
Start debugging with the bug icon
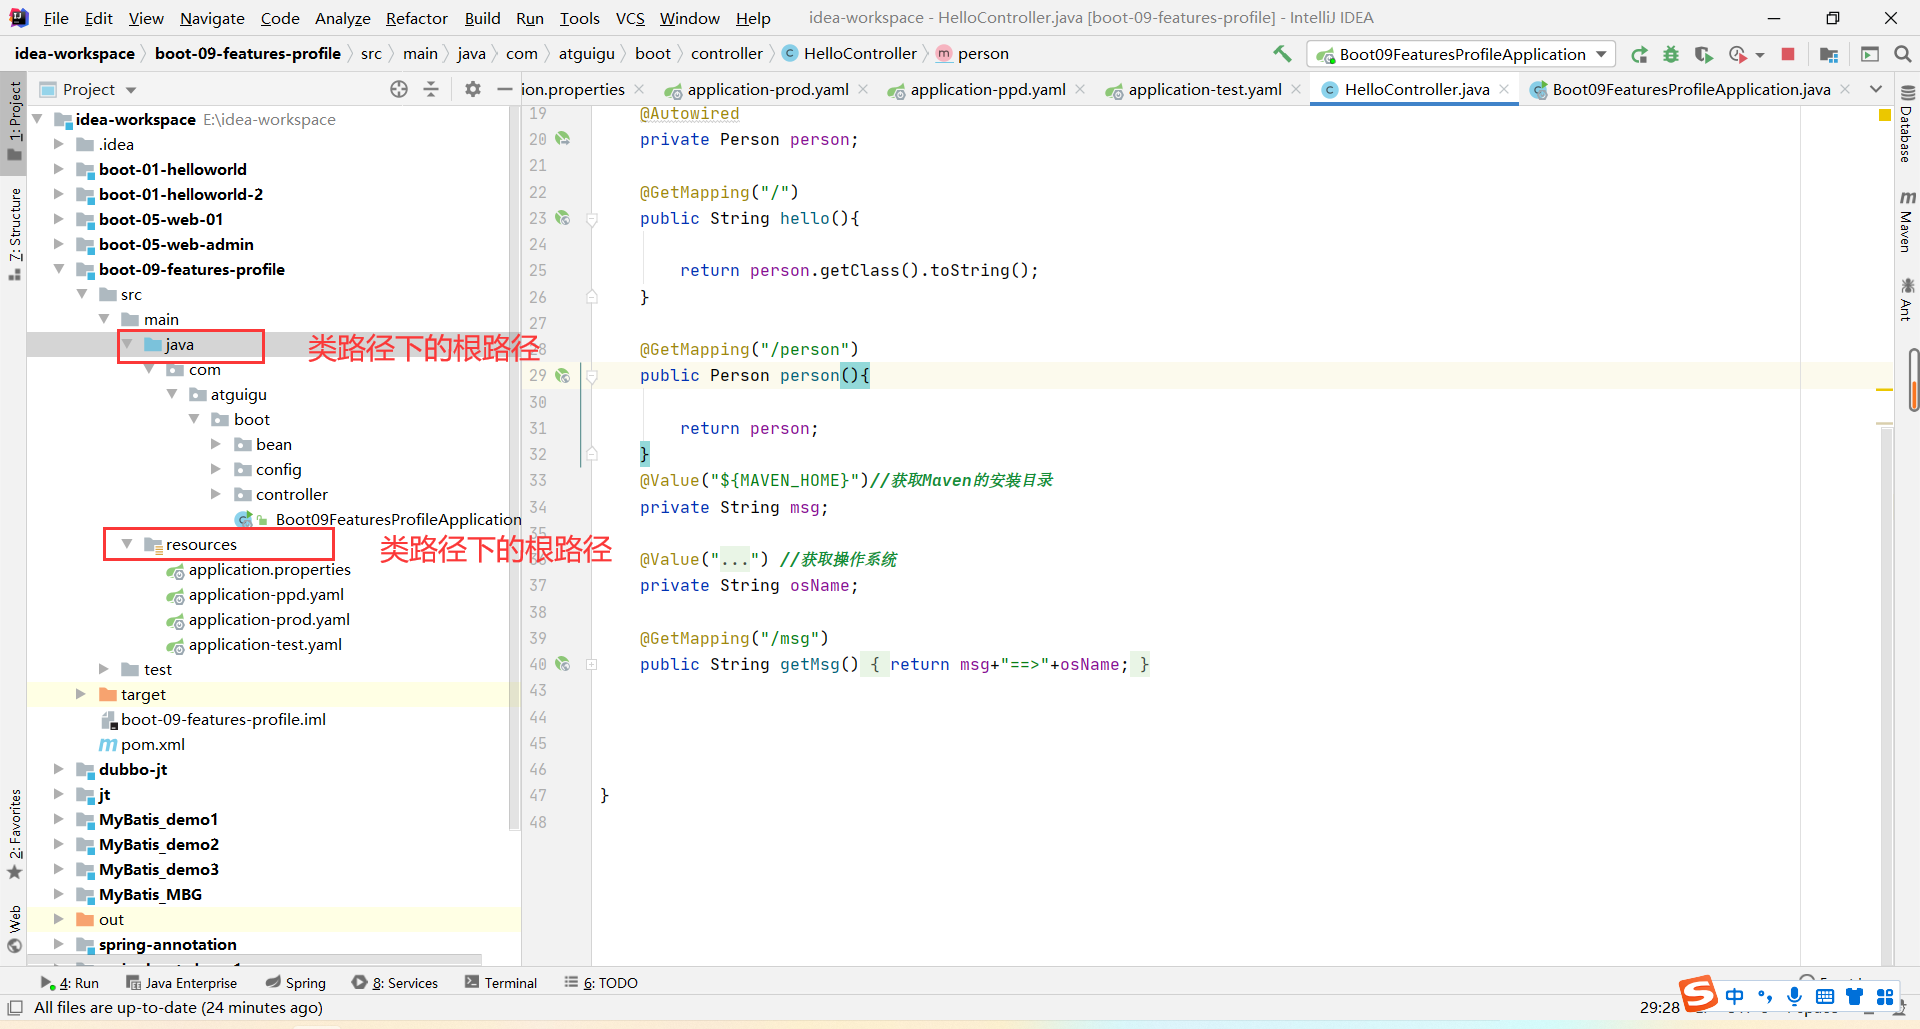click(1671, 54)
